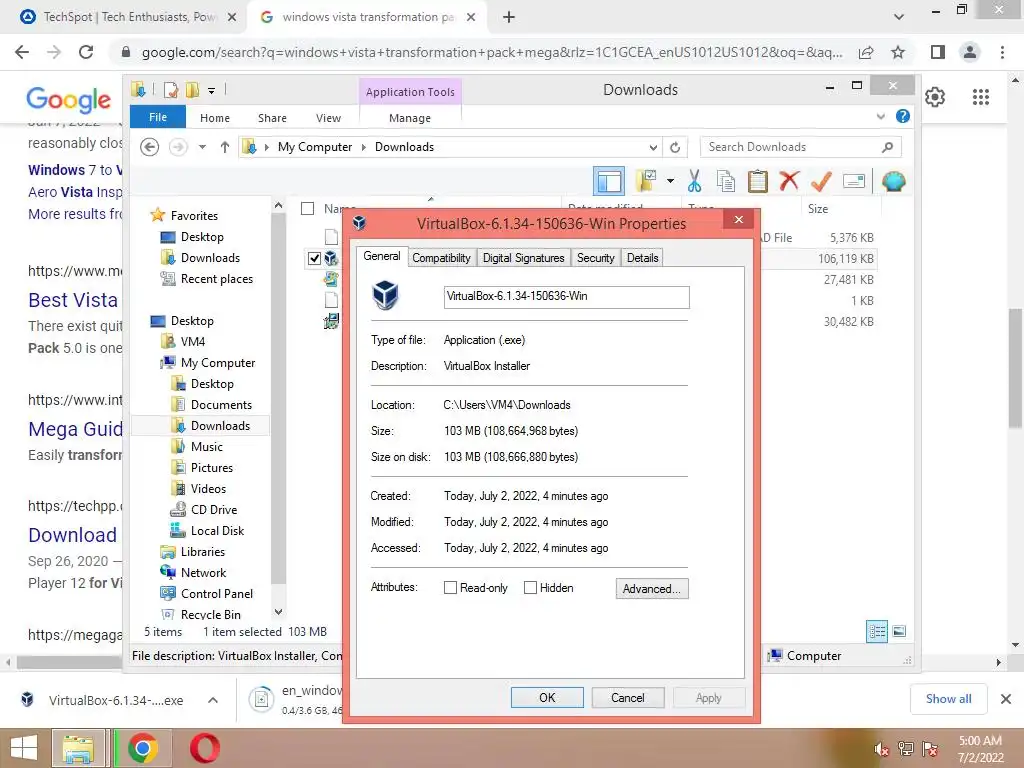Open options caret for VirtualBox download
Viewport: 1024px width, 768px height.
click(x=213, y=700)
